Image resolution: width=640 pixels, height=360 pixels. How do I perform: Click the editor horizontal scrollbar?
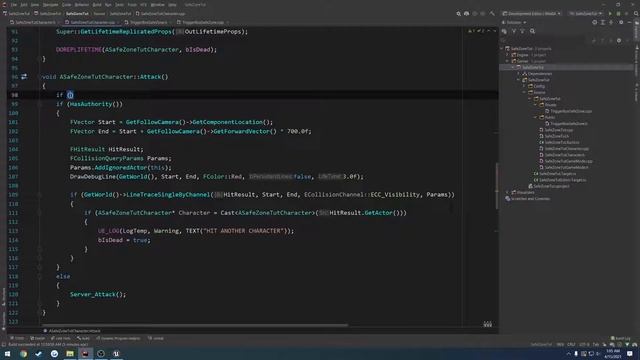point(195,326)
